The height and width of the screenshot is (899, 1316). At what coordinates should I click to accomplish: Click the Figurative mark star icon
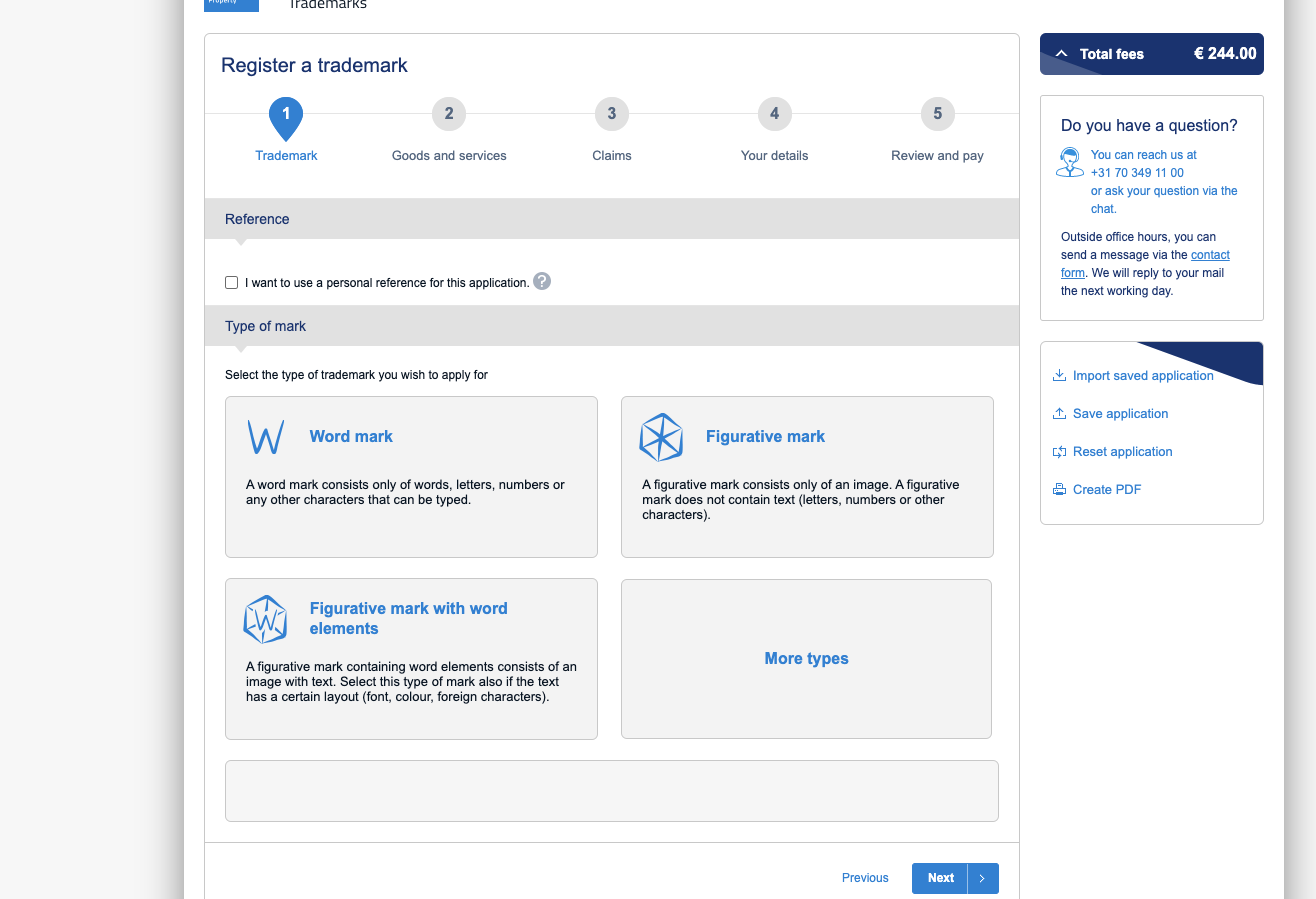(x=661, y=437)
